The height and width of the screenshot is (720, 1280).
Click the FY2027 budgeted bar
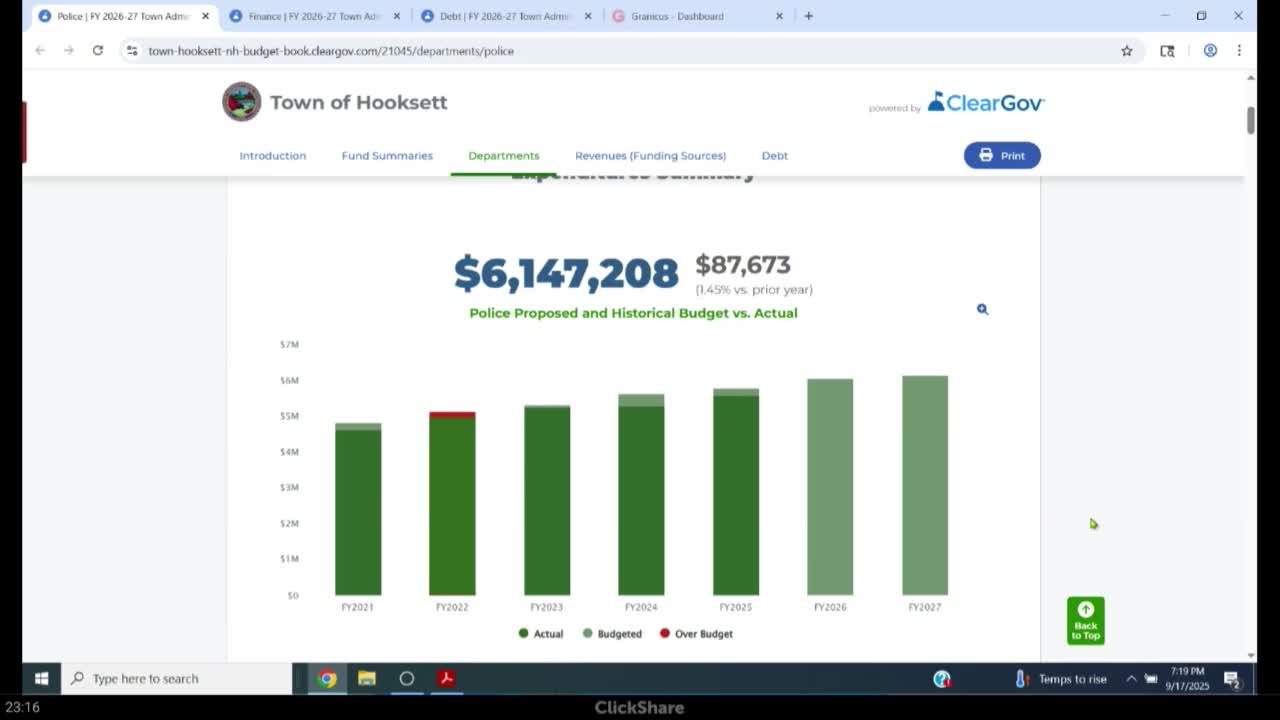click(924, 485)
